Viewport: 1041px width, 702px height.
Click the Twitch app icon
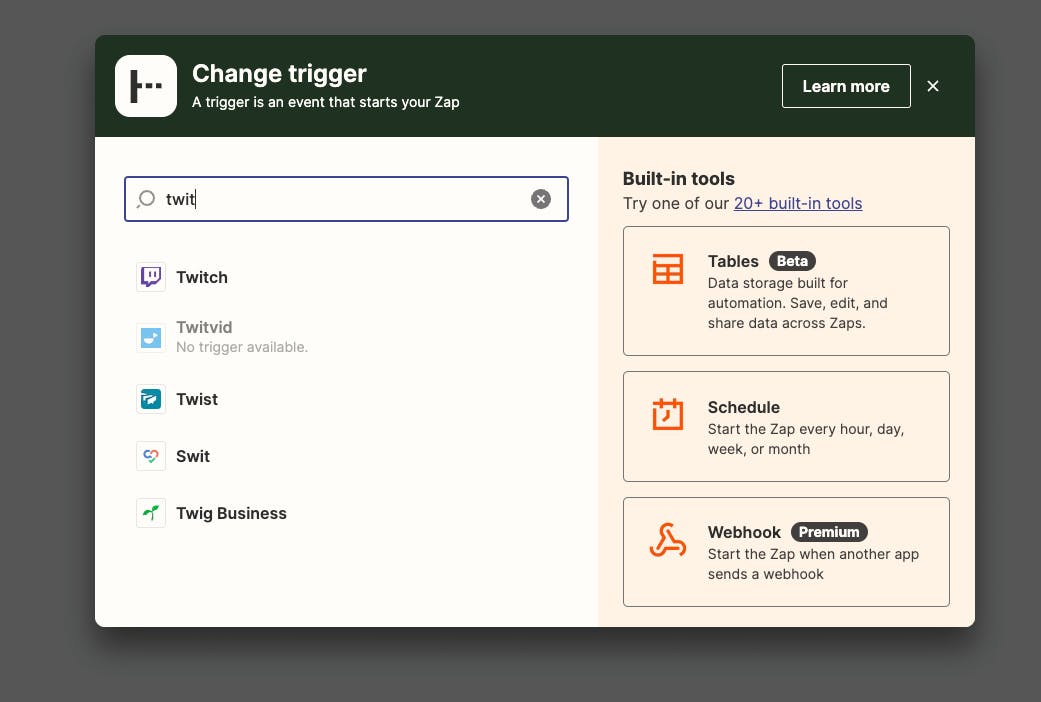[151, 277]
